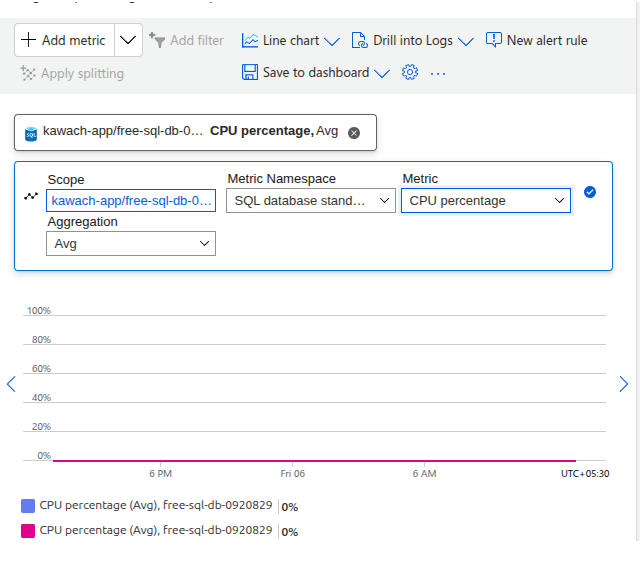
Task: Click the Scope input field
Action: (x=131, y=200)
